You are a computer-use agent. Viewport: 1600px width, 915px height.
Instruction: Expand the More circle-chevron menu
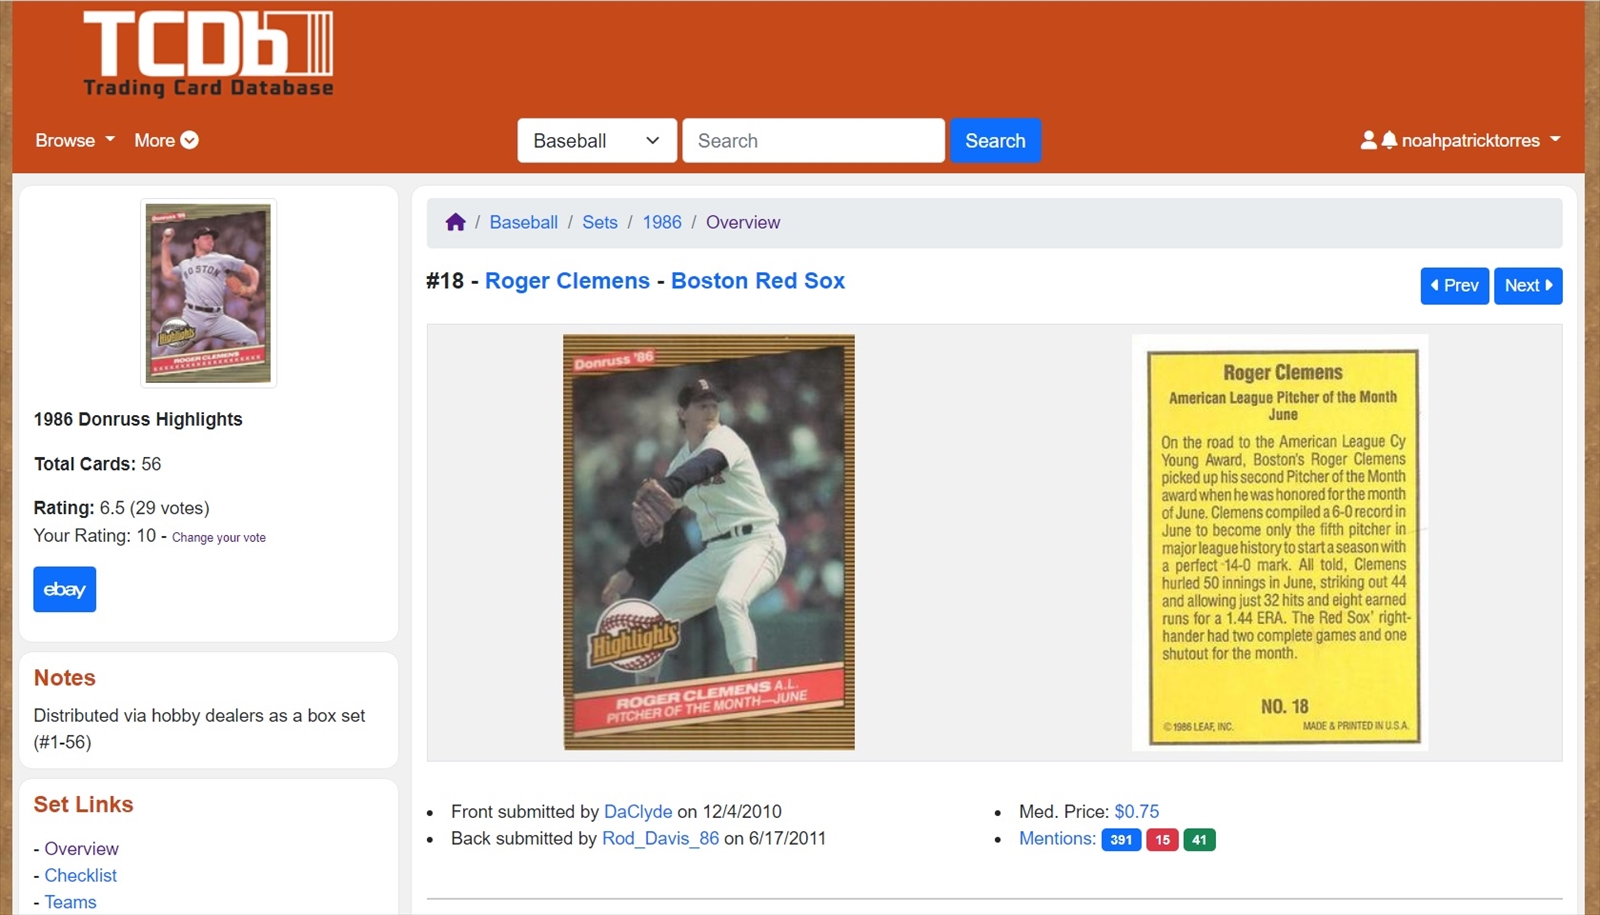[166, 140]
